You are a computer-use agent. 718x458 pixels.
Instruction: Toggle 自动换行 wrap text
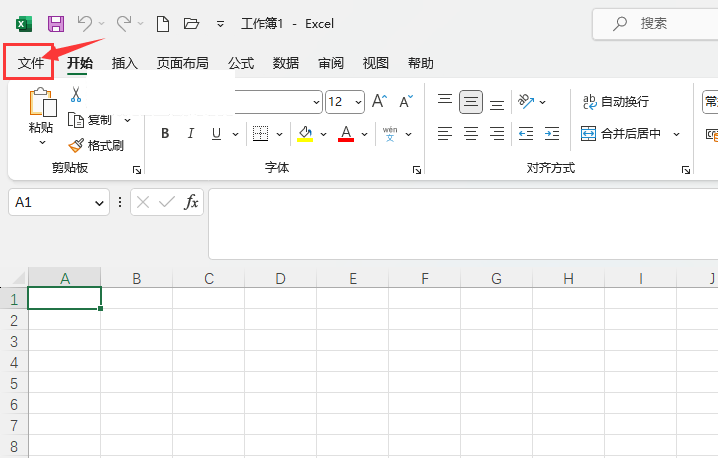pos(616,102)
